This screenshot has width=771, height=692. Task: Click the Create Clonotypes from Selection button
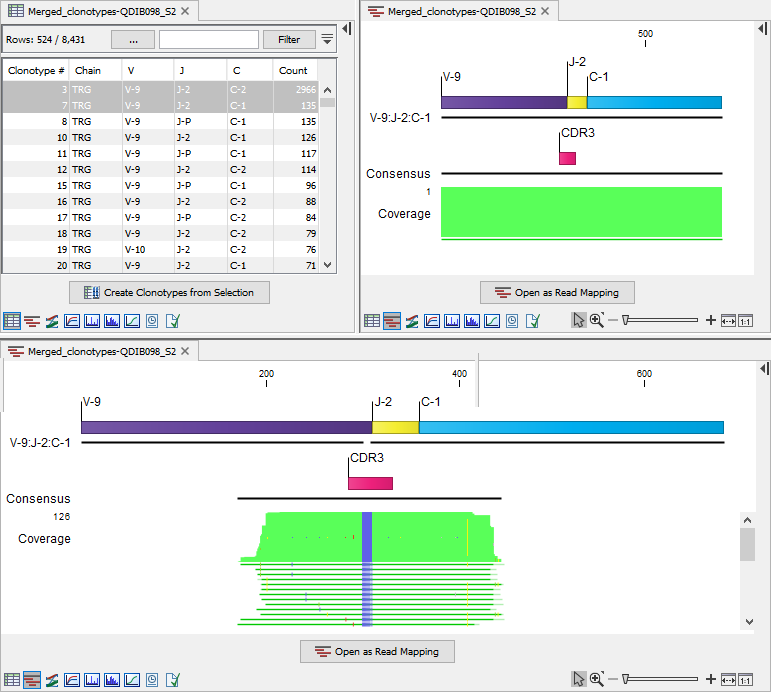pyautogui.click(x=170, y=293)
